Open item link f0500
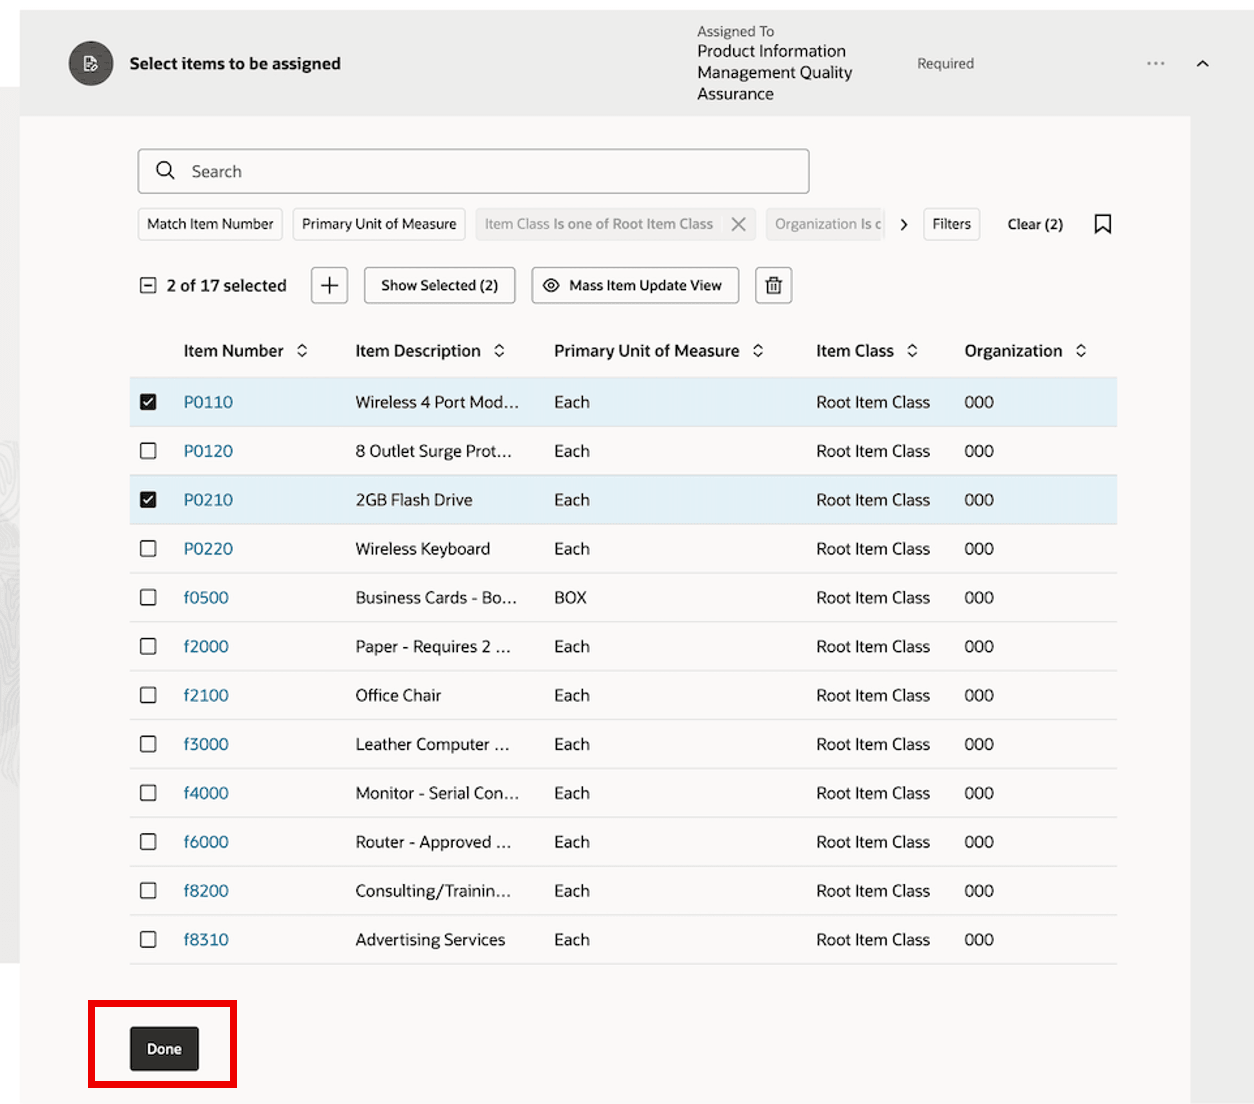This screenshot has height=1104, width=1254. coord(206,598)
